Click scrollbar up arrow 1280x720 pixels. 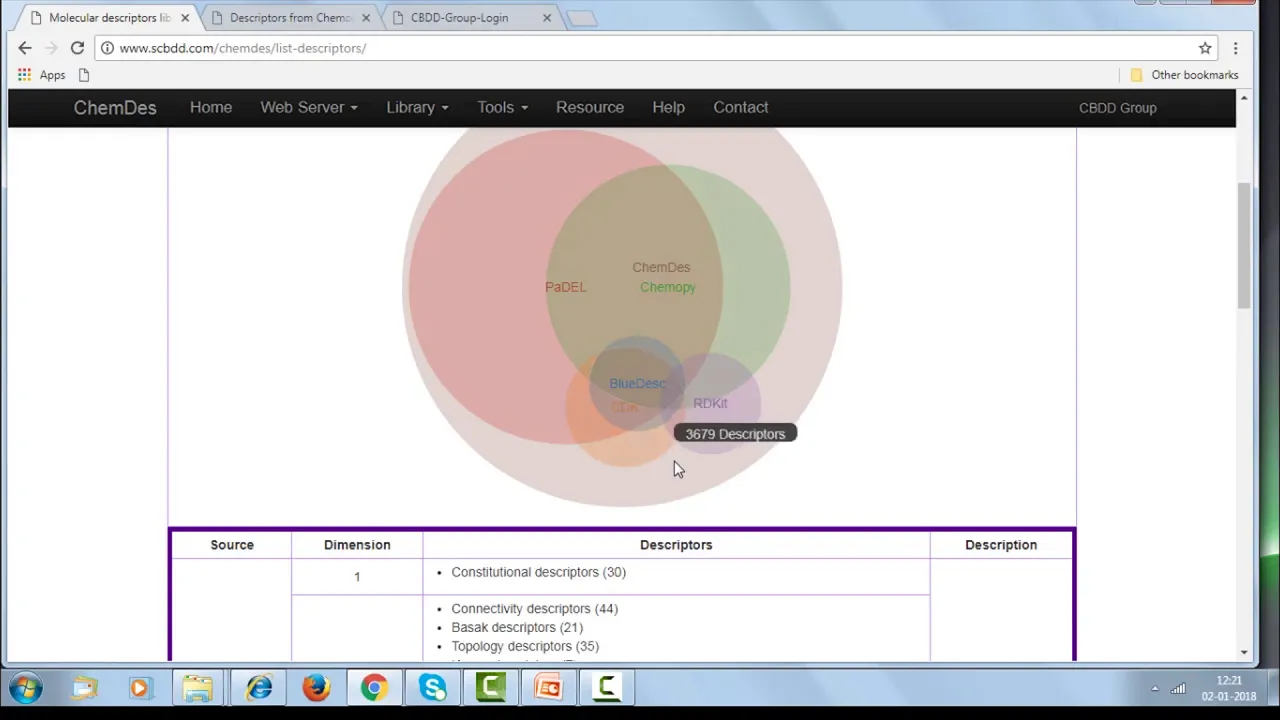point(1244,97)
